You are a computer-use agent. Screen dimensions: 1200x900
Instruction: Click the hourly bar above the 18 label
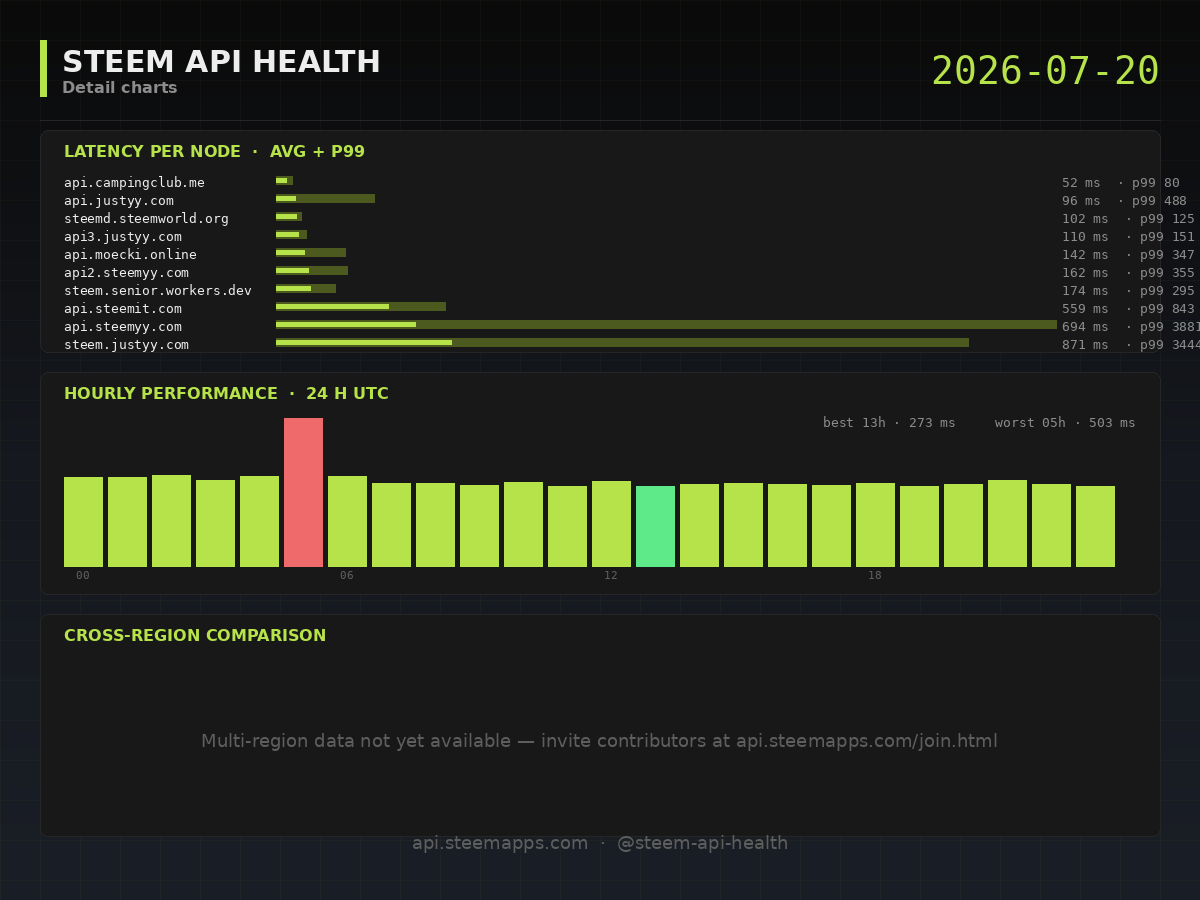click(x=875, y=525)
